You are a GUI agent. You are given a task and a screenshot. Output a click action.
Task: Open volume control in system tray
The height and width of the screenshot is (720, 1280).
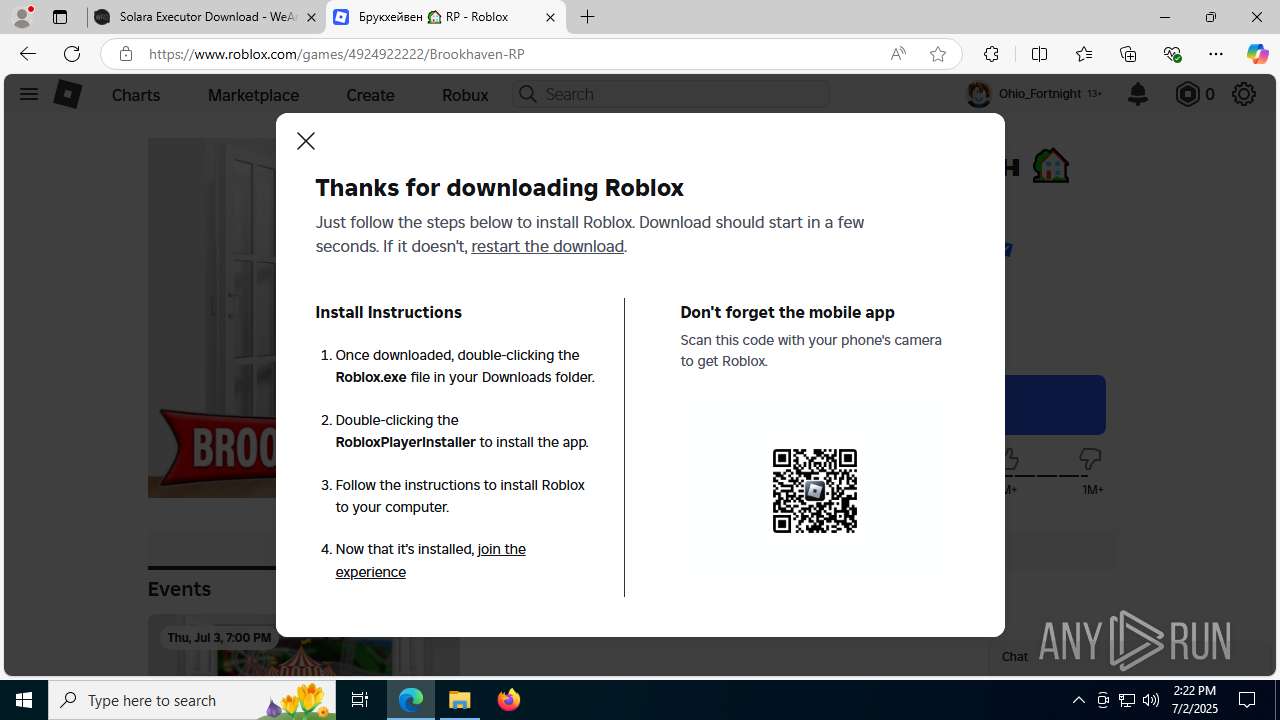[1151, 700]
